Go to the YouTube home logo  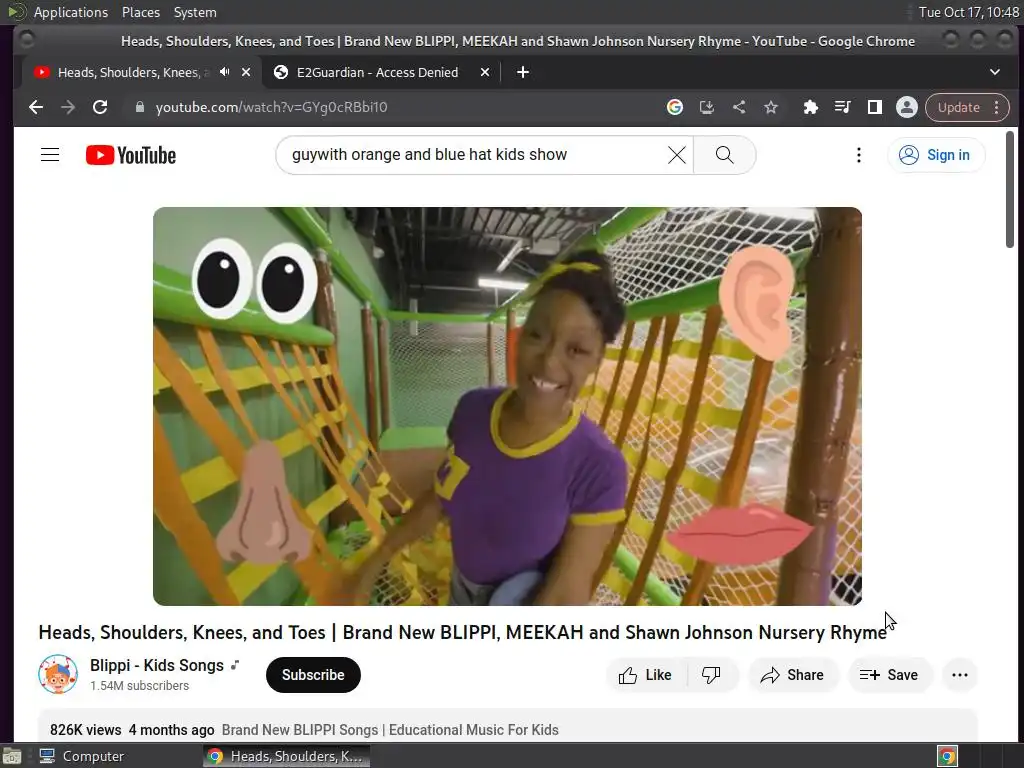131,155
